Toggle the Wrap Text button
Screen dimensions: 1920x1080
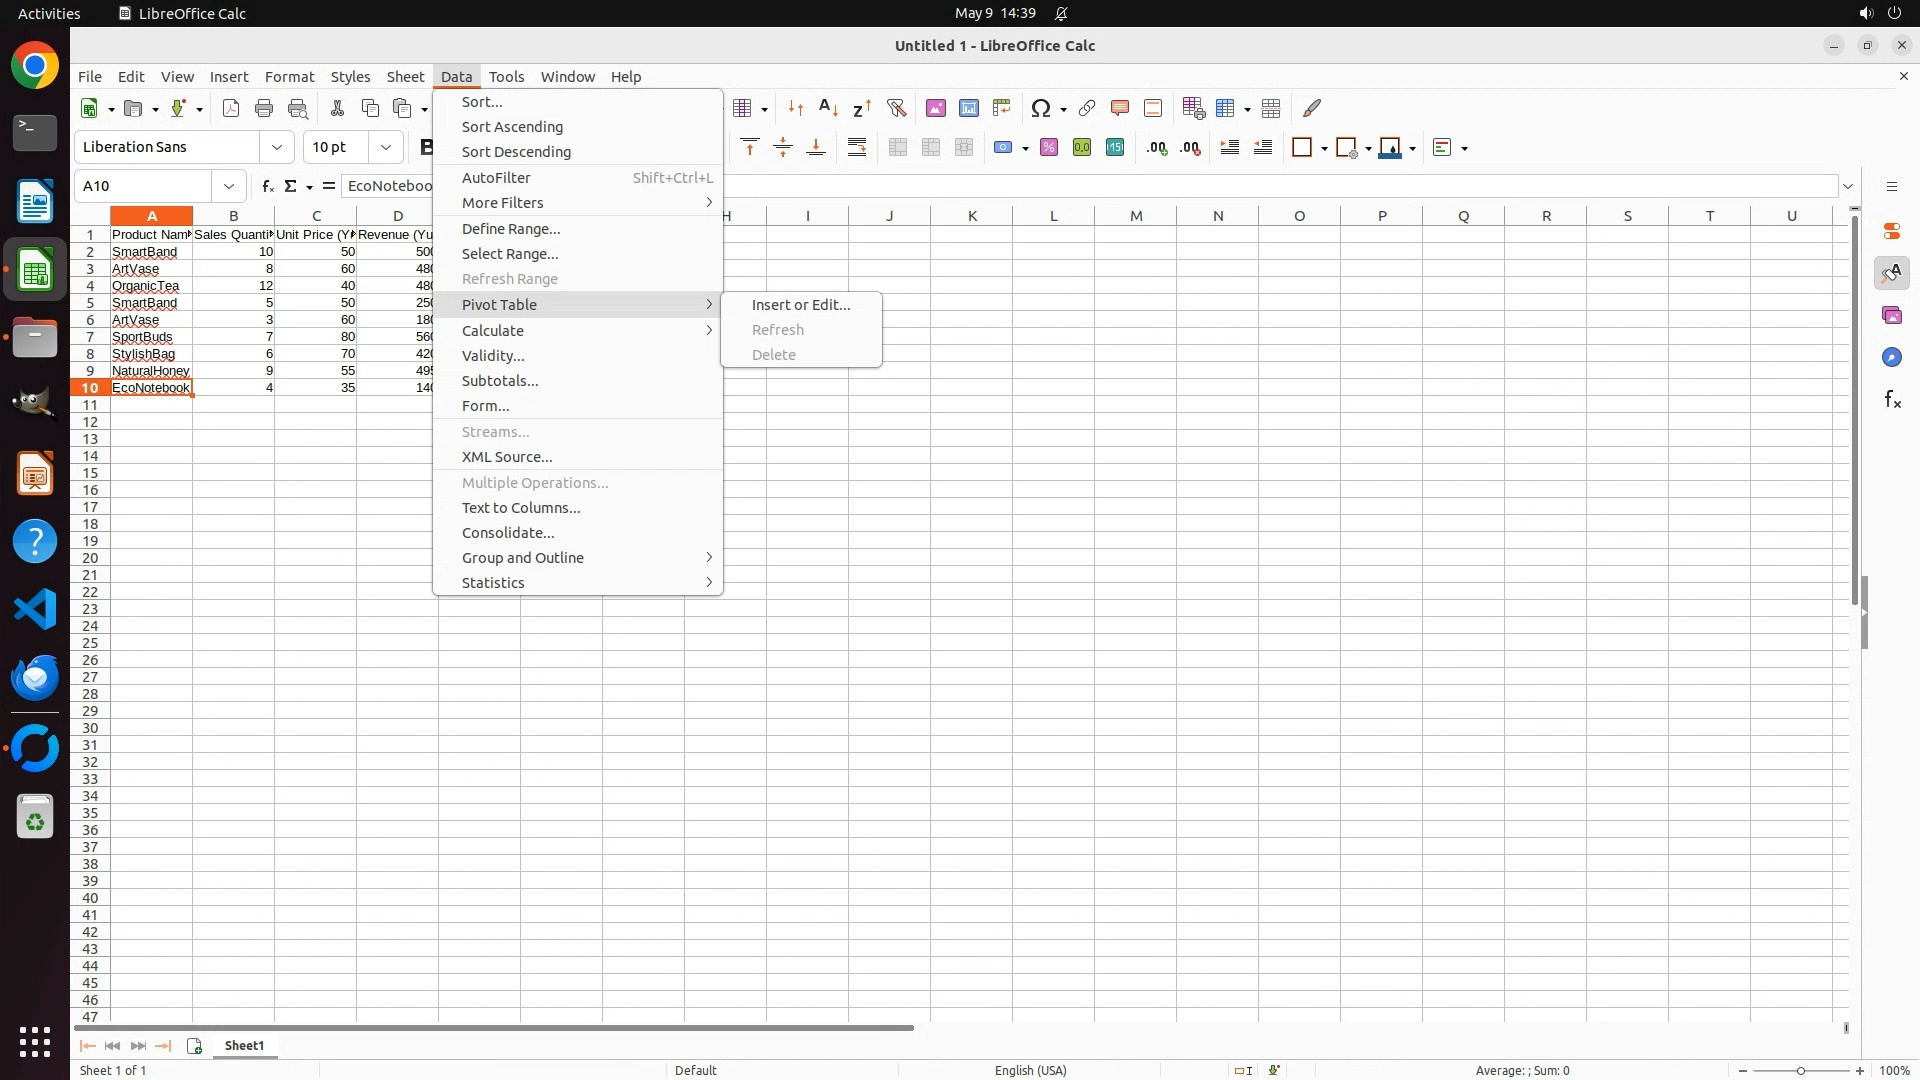tap(857, 147)
